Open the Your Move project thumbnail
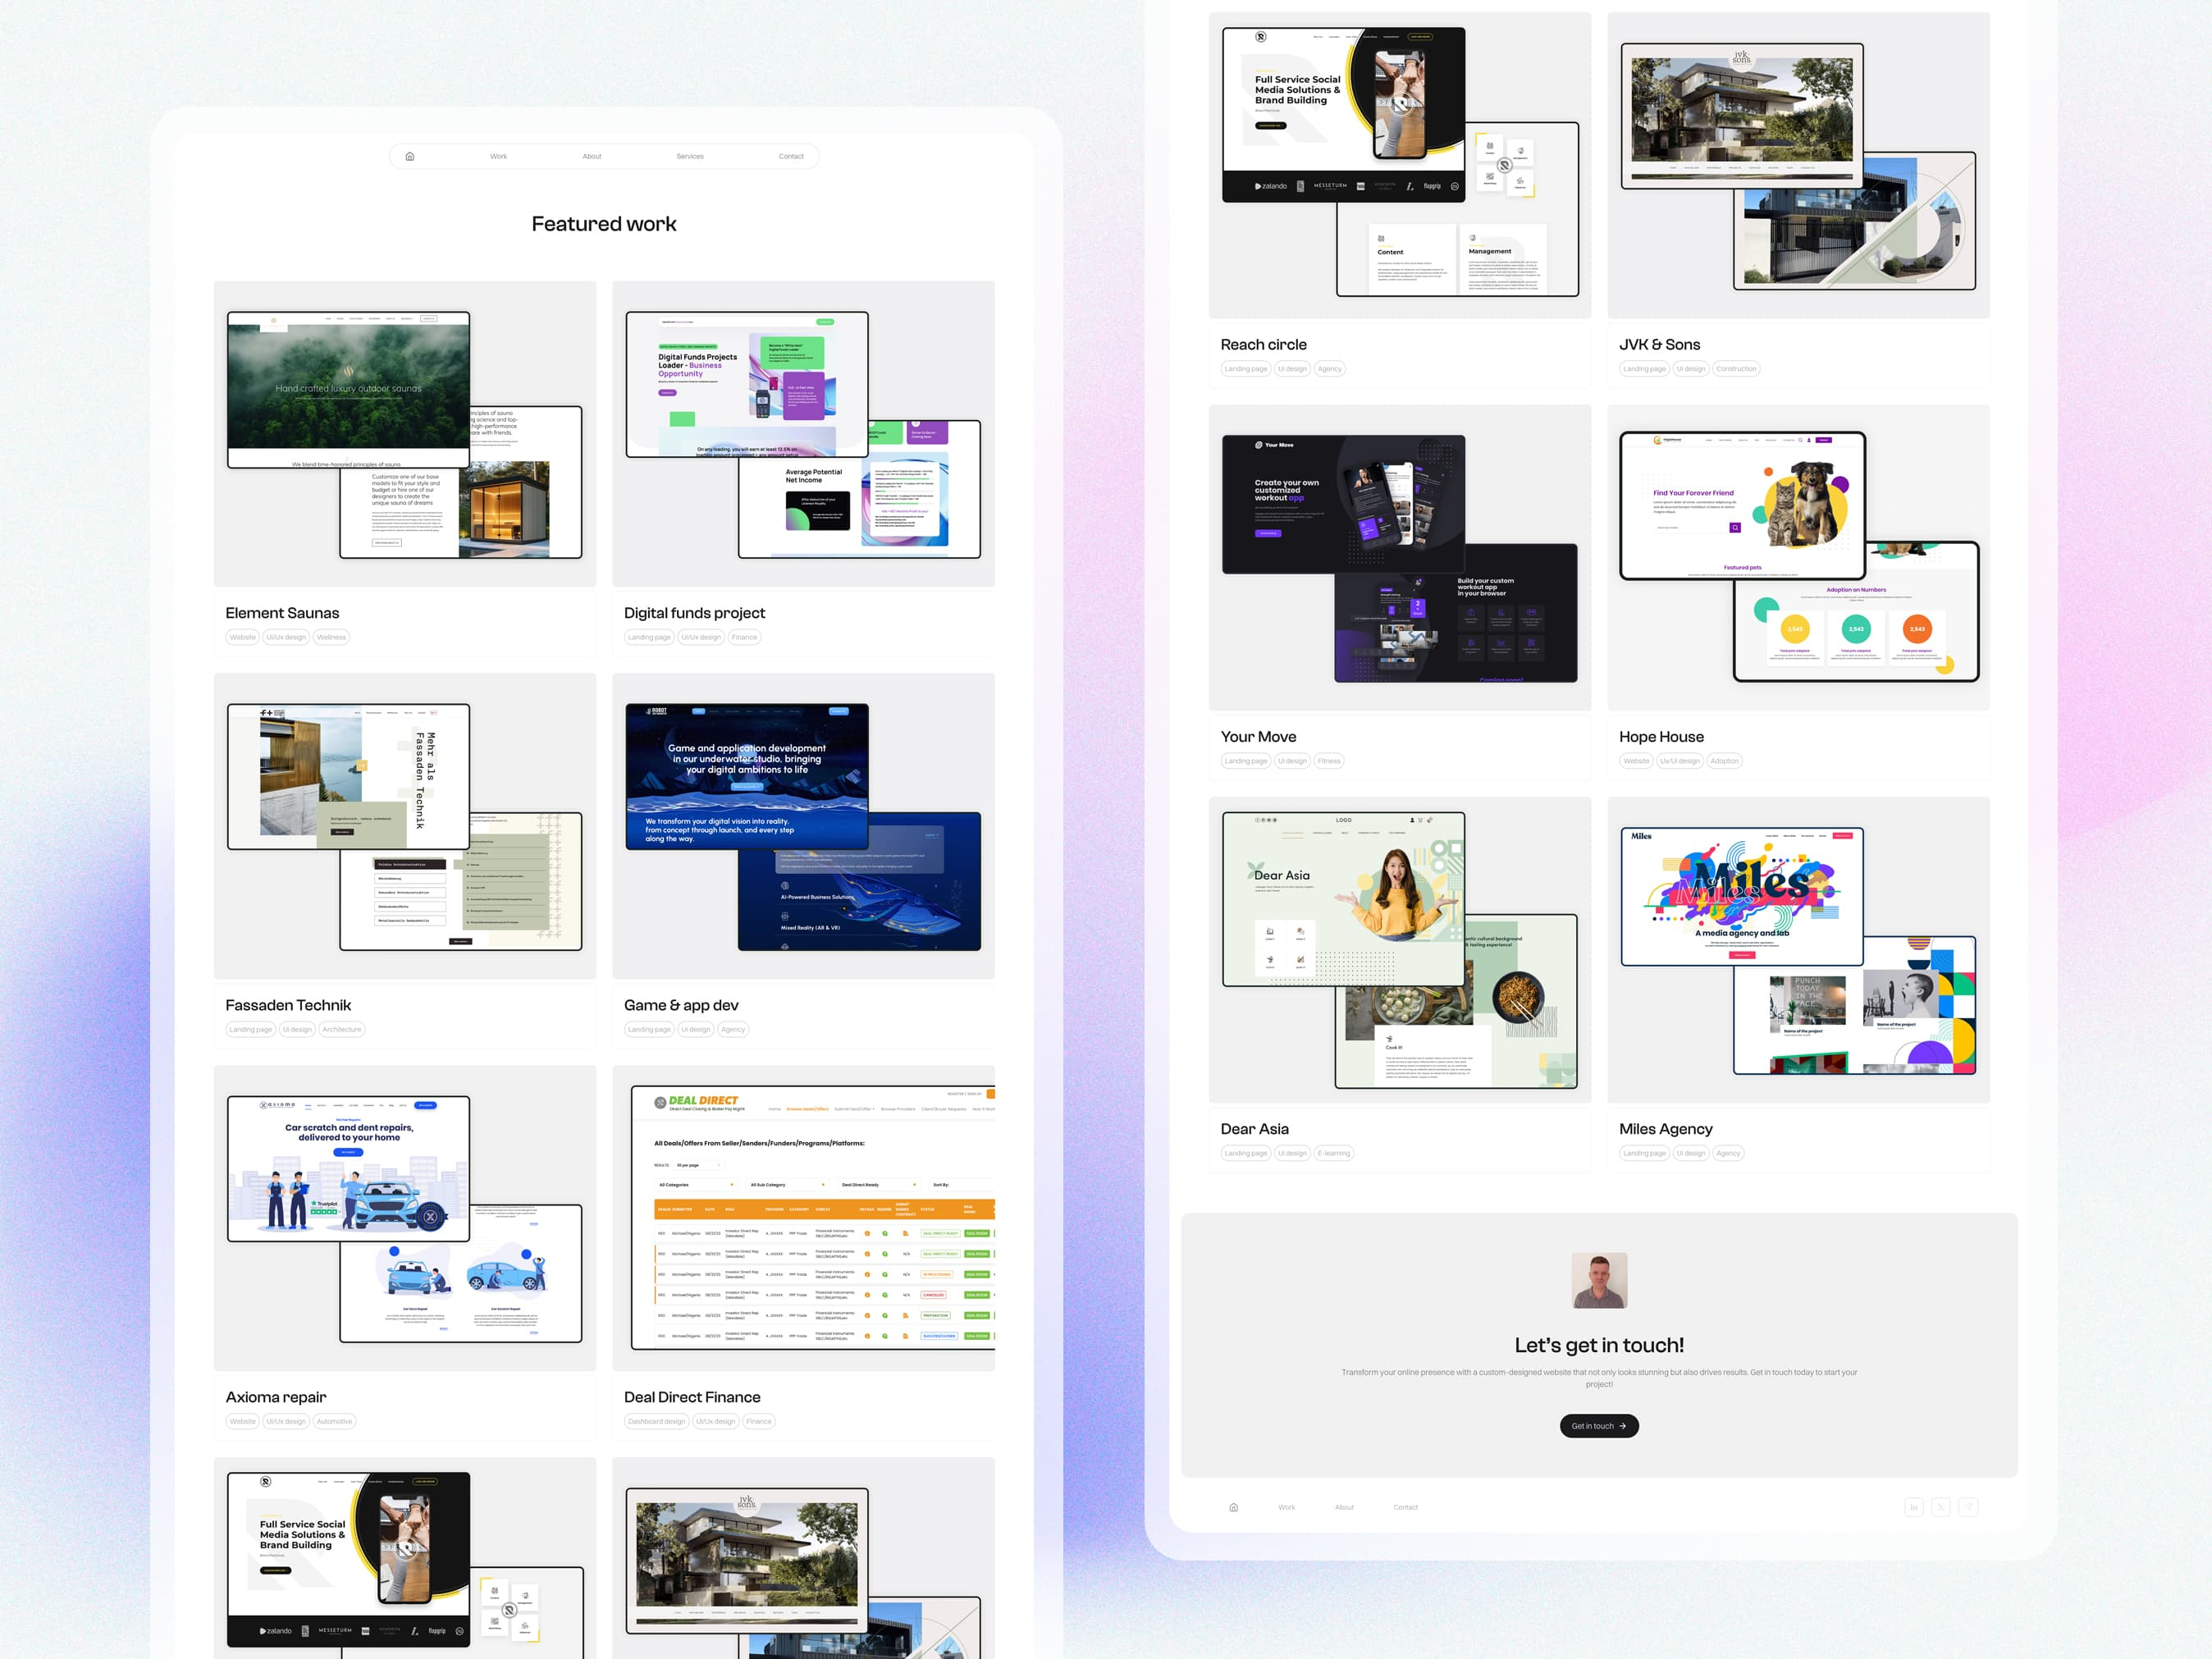This screenshot has height=1659, width=2212. pyautogui.click(x=1400, y=558)
